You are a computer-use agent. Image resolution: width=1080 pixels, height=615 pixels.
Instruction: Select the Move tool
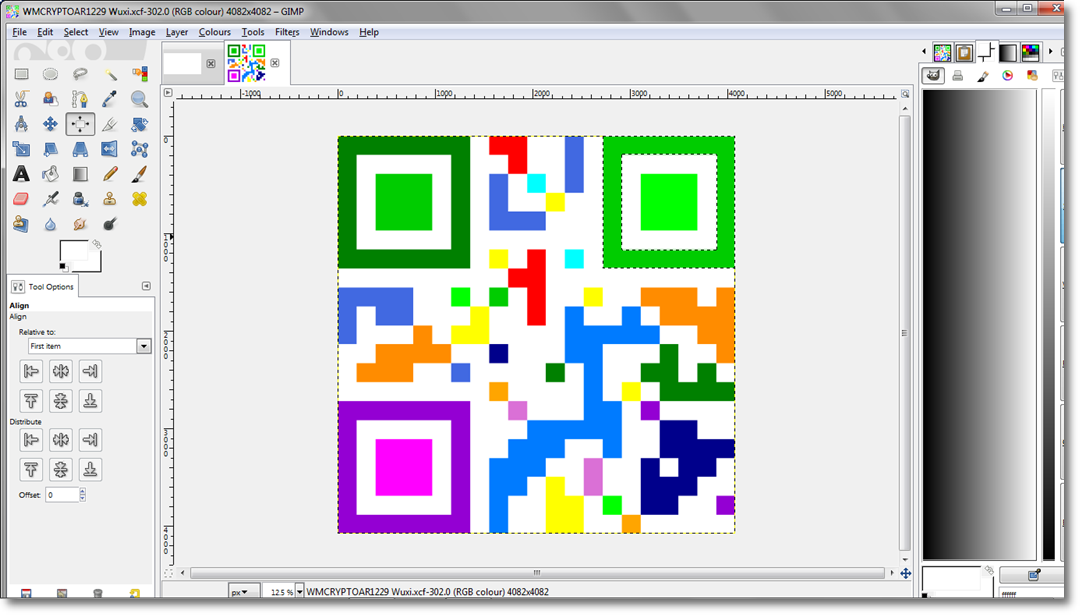tap(50, 124)
